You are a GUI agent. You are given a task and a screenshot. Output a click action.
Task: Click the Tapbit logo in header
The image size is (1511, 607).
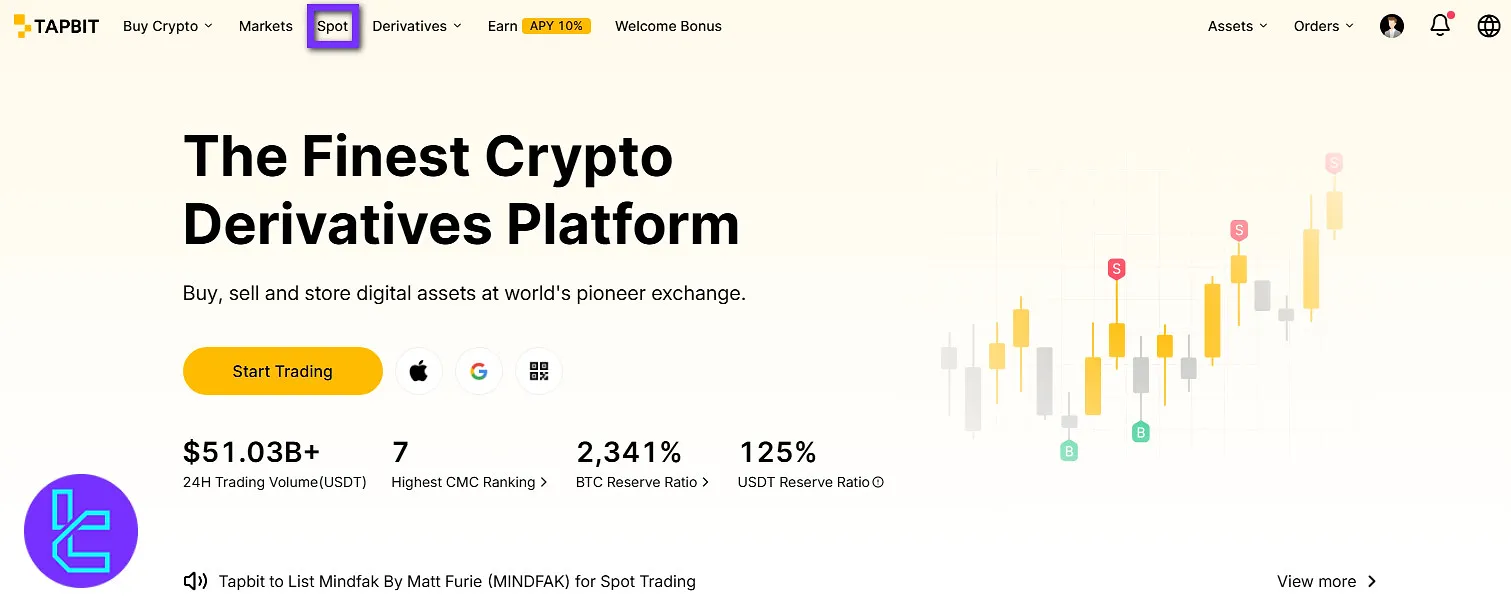coord(56,26)
